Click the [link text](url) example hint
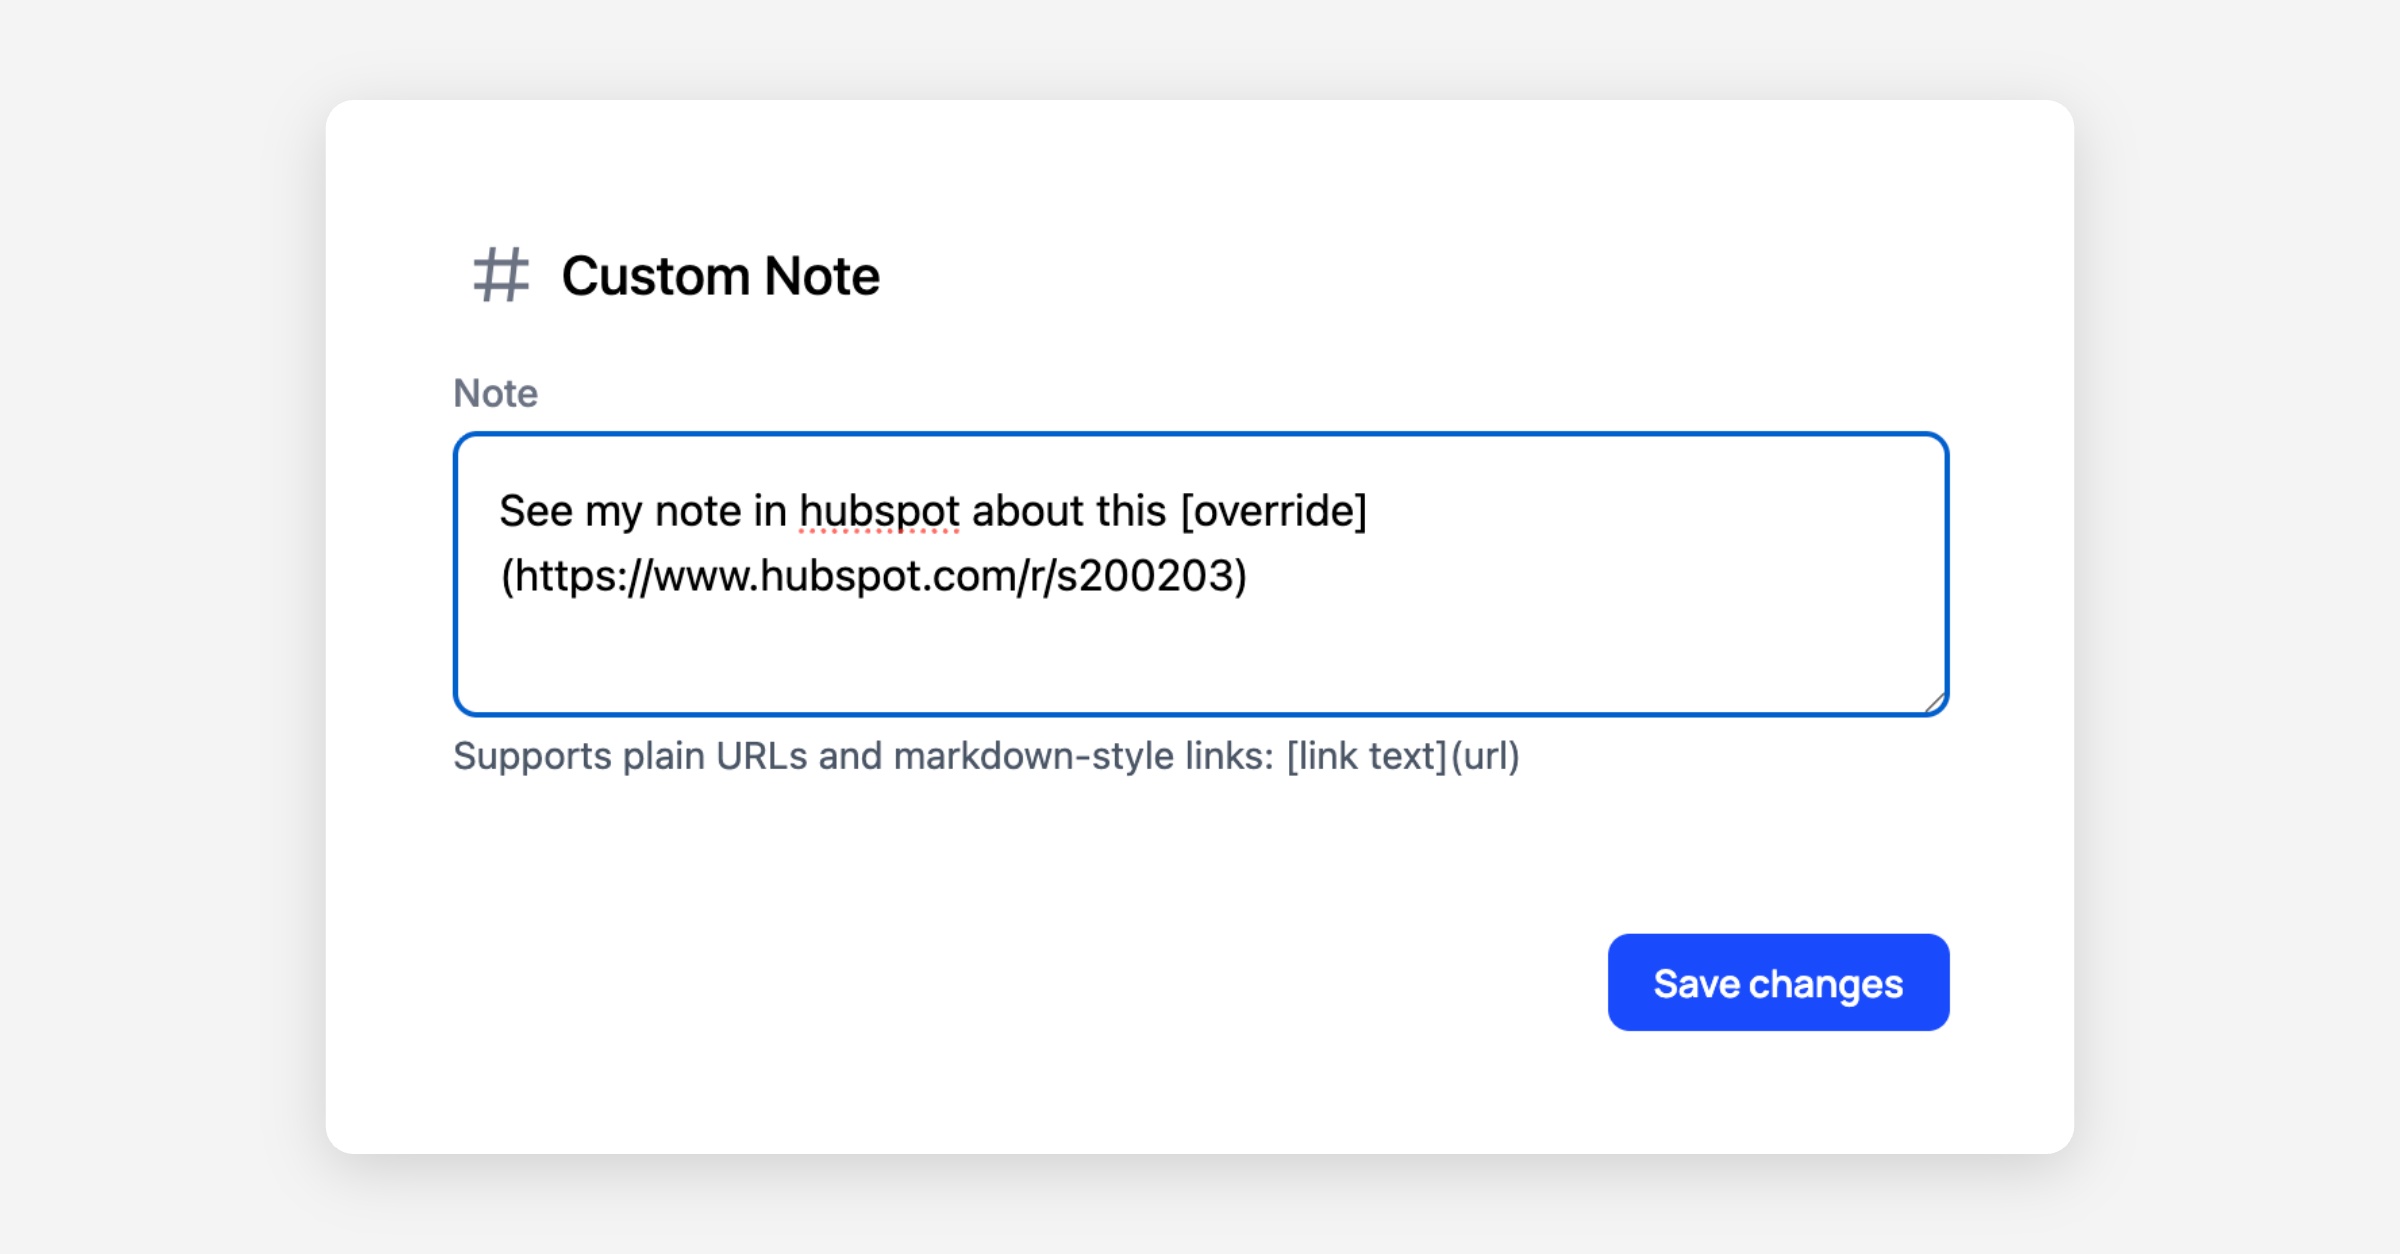The image size is (2400, 1254). point(1402,756)
